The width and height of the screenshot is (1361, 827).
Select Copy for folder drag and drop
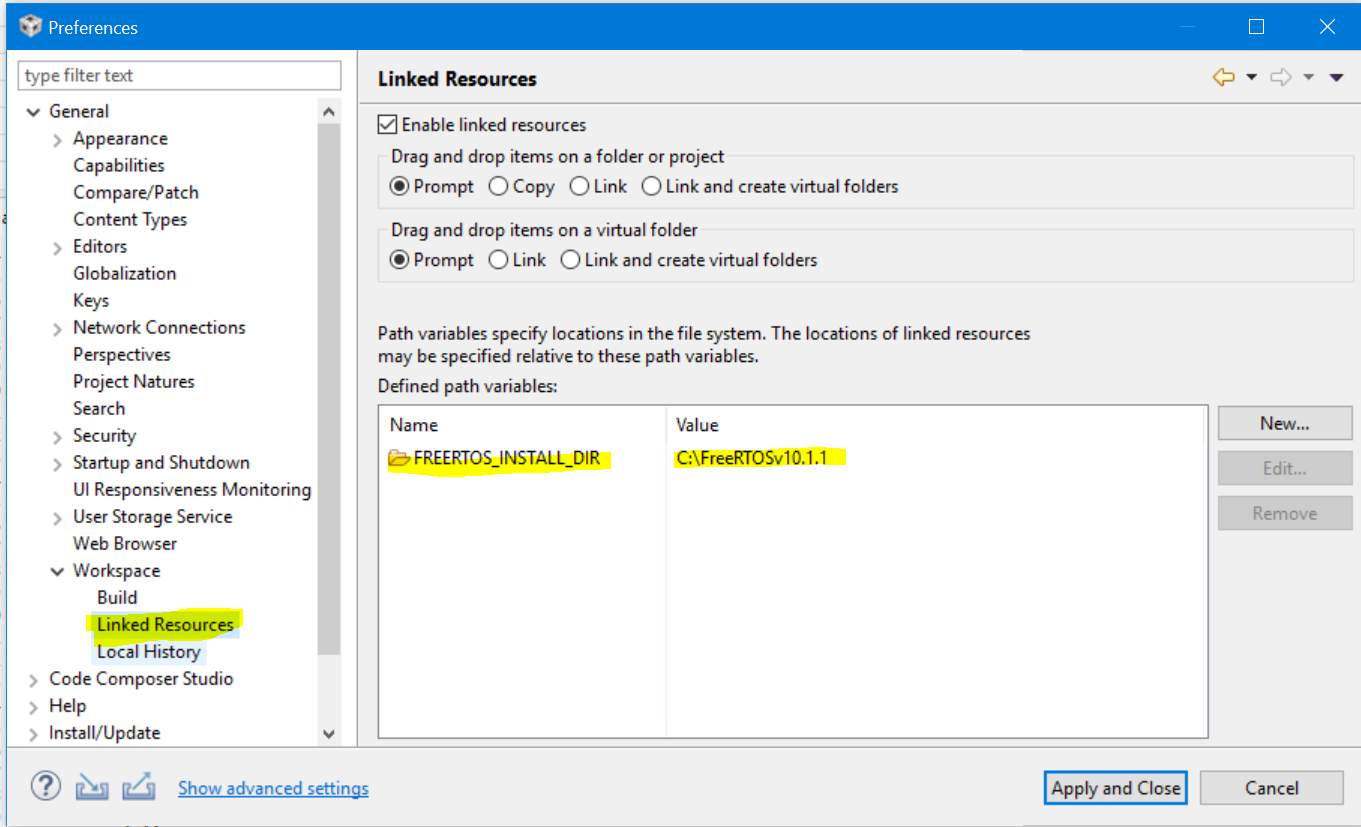click(x=498, y=186)
